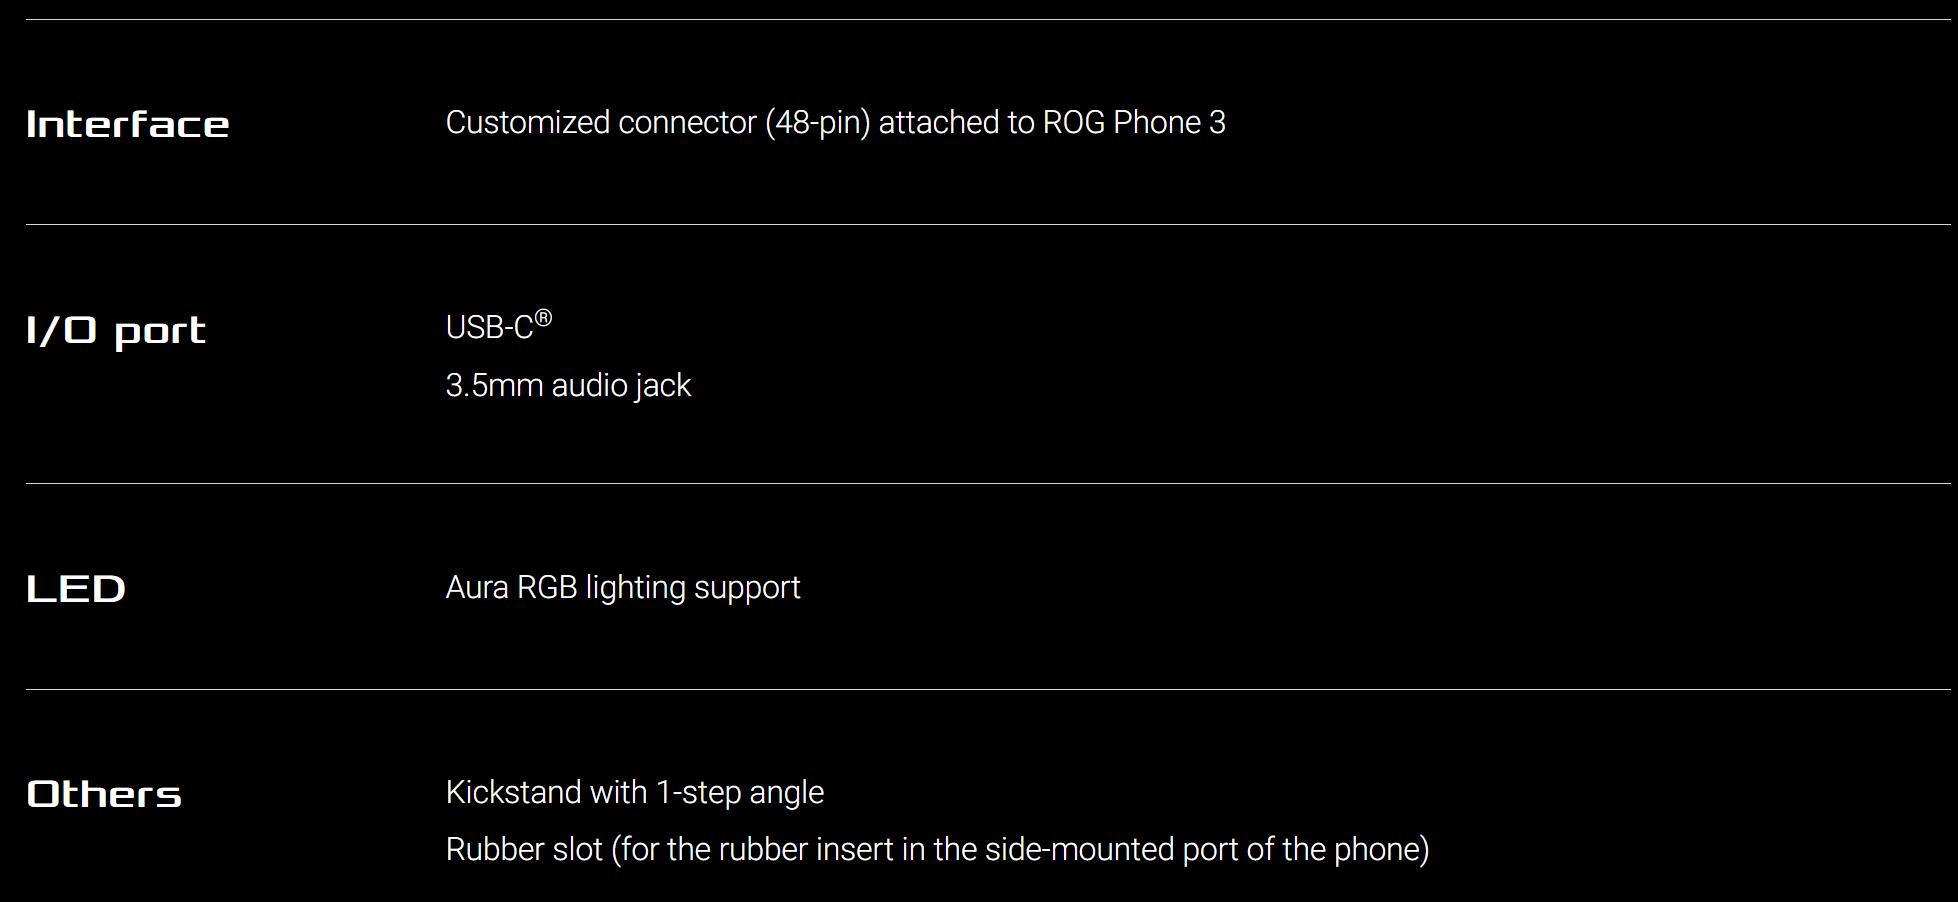Select the I/O port row heading

click(x=116, y=331)
